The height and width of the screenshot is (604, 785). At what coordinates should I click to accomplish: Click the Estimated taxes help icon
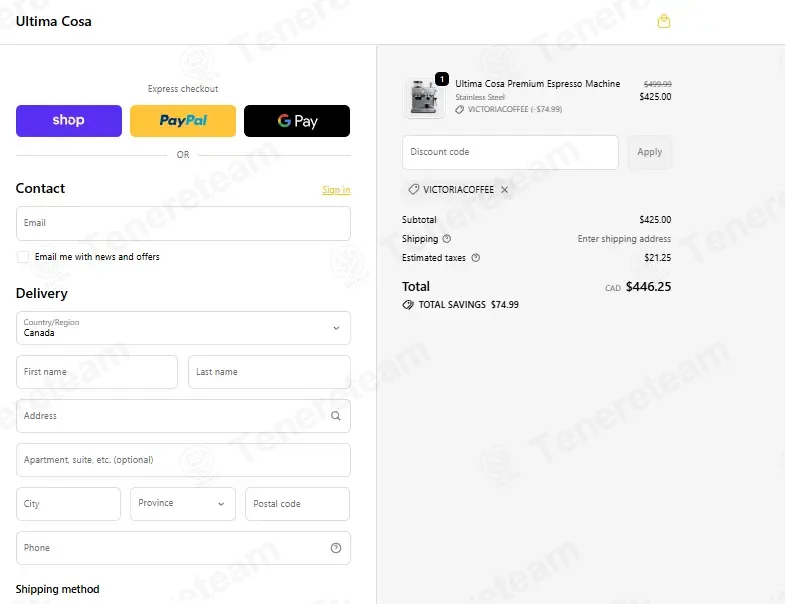[476, 258]
